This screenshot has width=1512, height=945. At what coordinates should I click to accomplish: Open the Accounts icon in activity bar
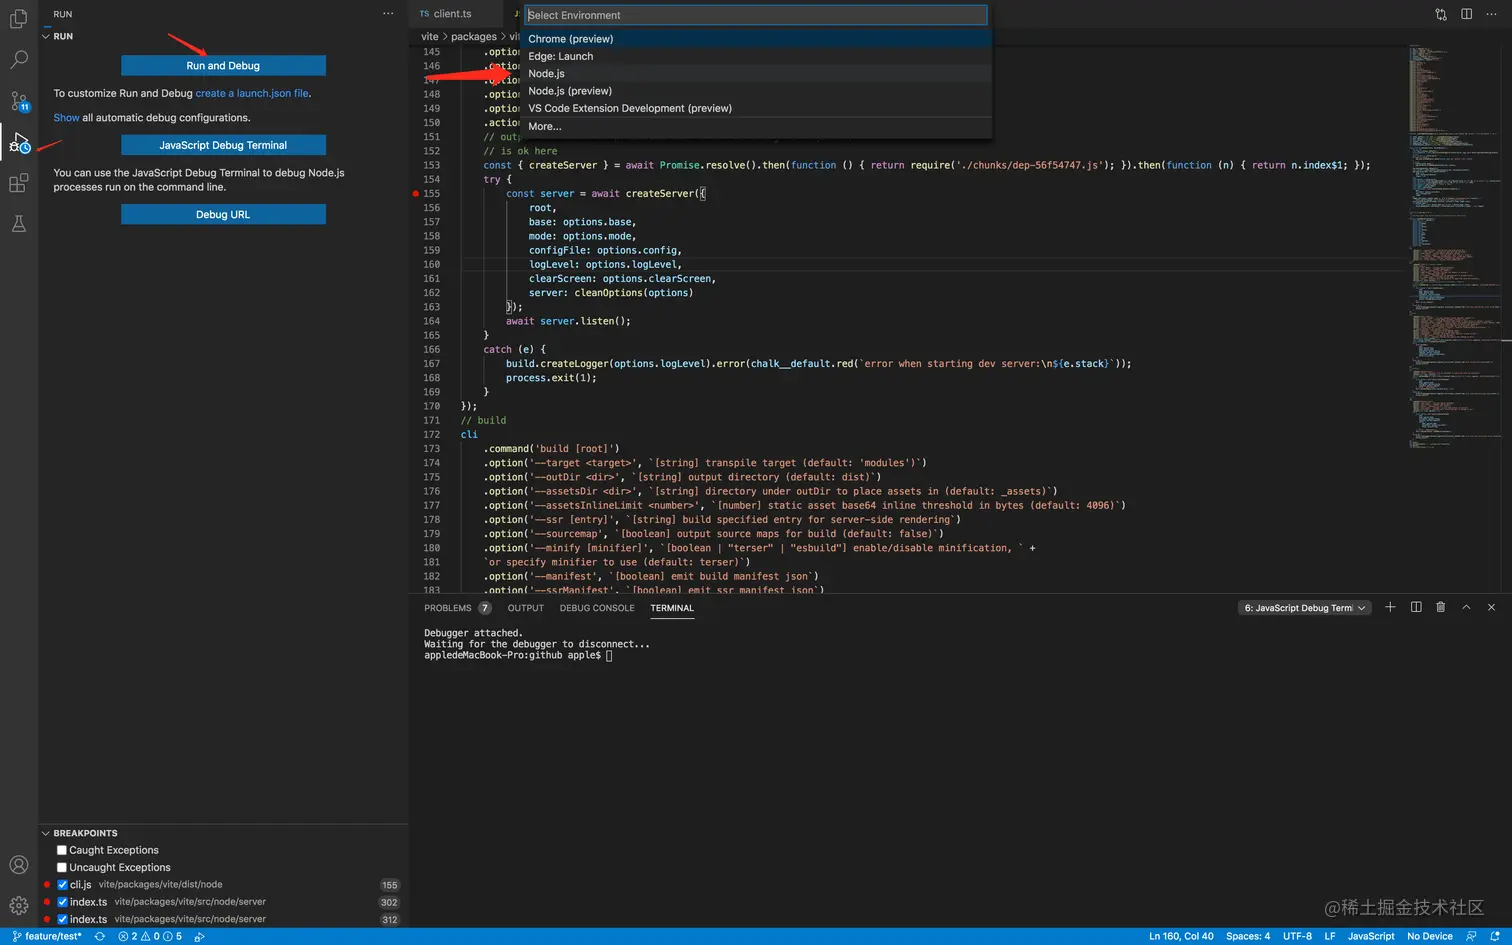tap(18, 865)
